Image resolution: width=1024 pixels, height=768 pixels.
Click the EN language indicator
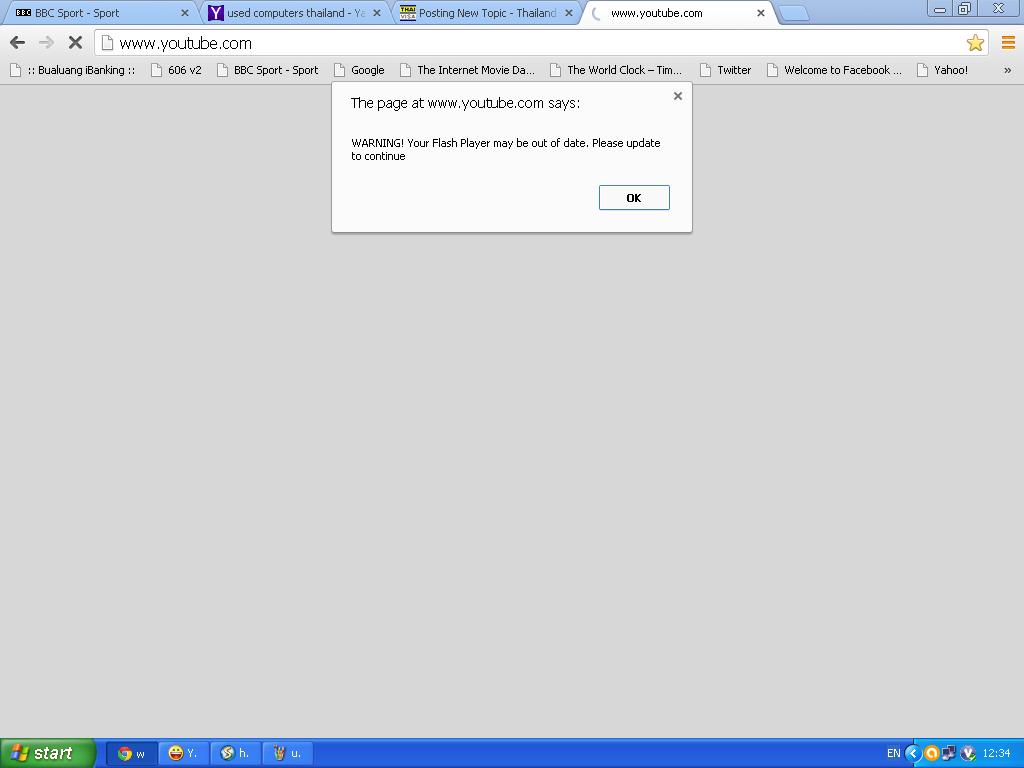pos(893,753)
